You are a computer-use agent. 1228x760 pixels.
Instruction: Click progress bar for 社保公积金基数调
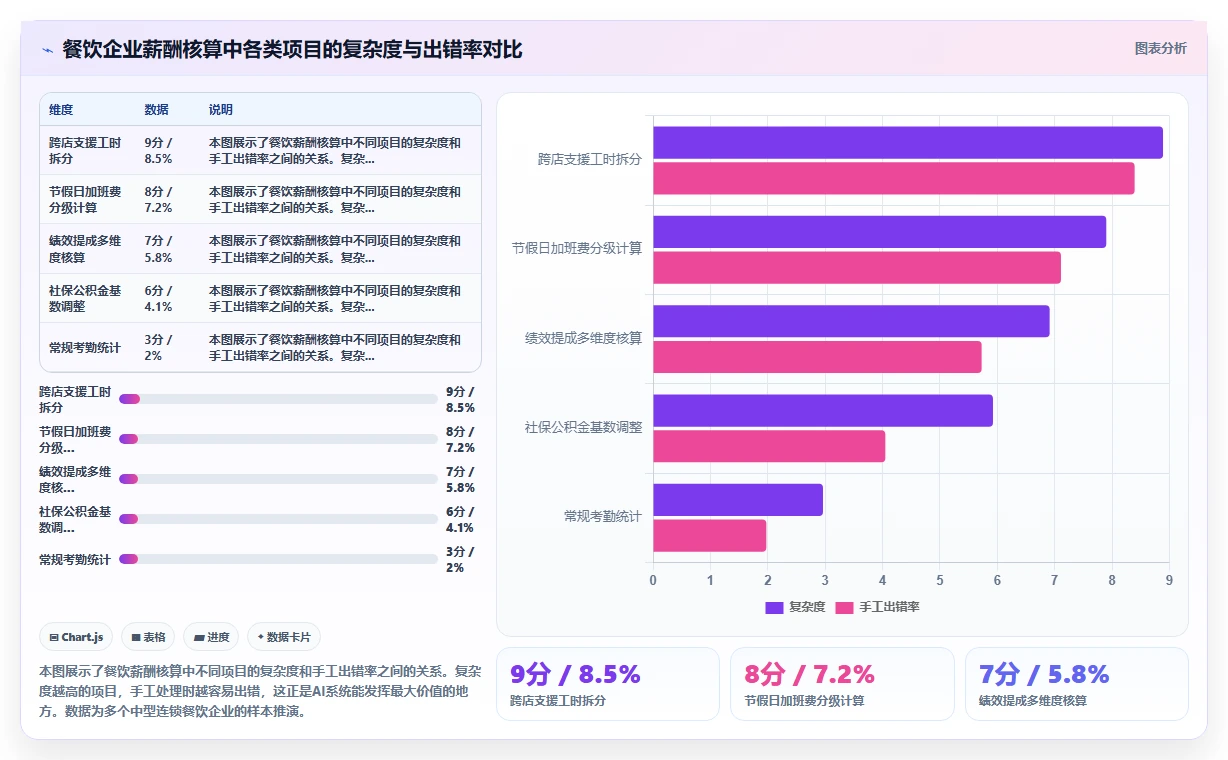pyautogui.click(x=278, y=519)
